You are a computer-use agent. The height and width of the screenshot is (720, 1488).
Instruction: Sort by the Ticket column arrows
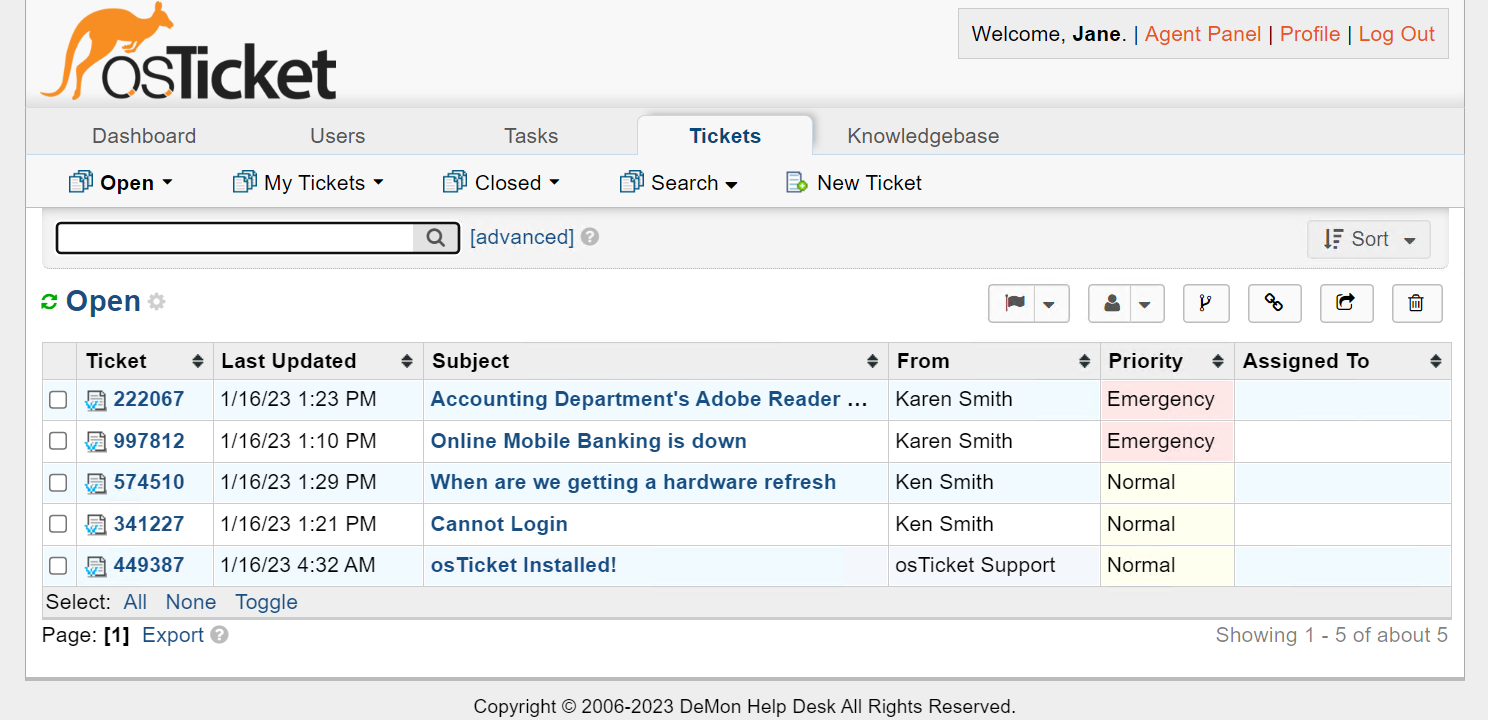pos(197,361)
